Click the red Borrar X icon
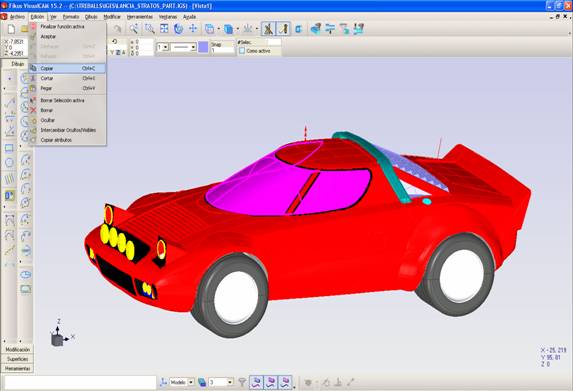 click(x=33, y=110)
